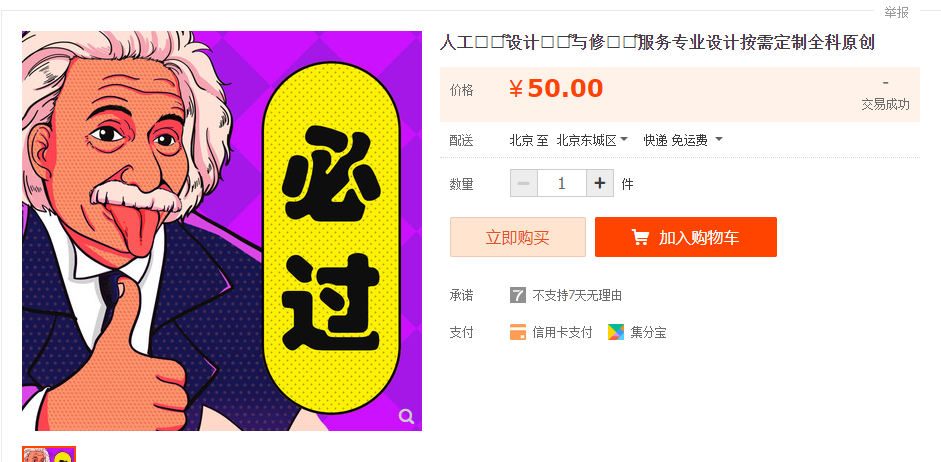Click the 不支持7天无理由 promise text
Image resolution: width=941 pixels, height=462 pixels.
coord(577,295)
